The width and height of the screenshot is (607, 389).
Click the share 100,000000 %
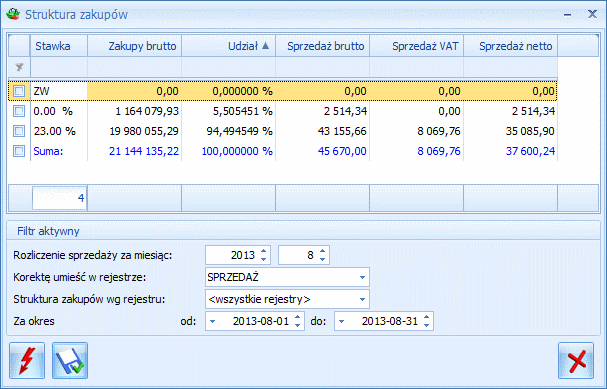pyautogui.click(x=237, y=151)
